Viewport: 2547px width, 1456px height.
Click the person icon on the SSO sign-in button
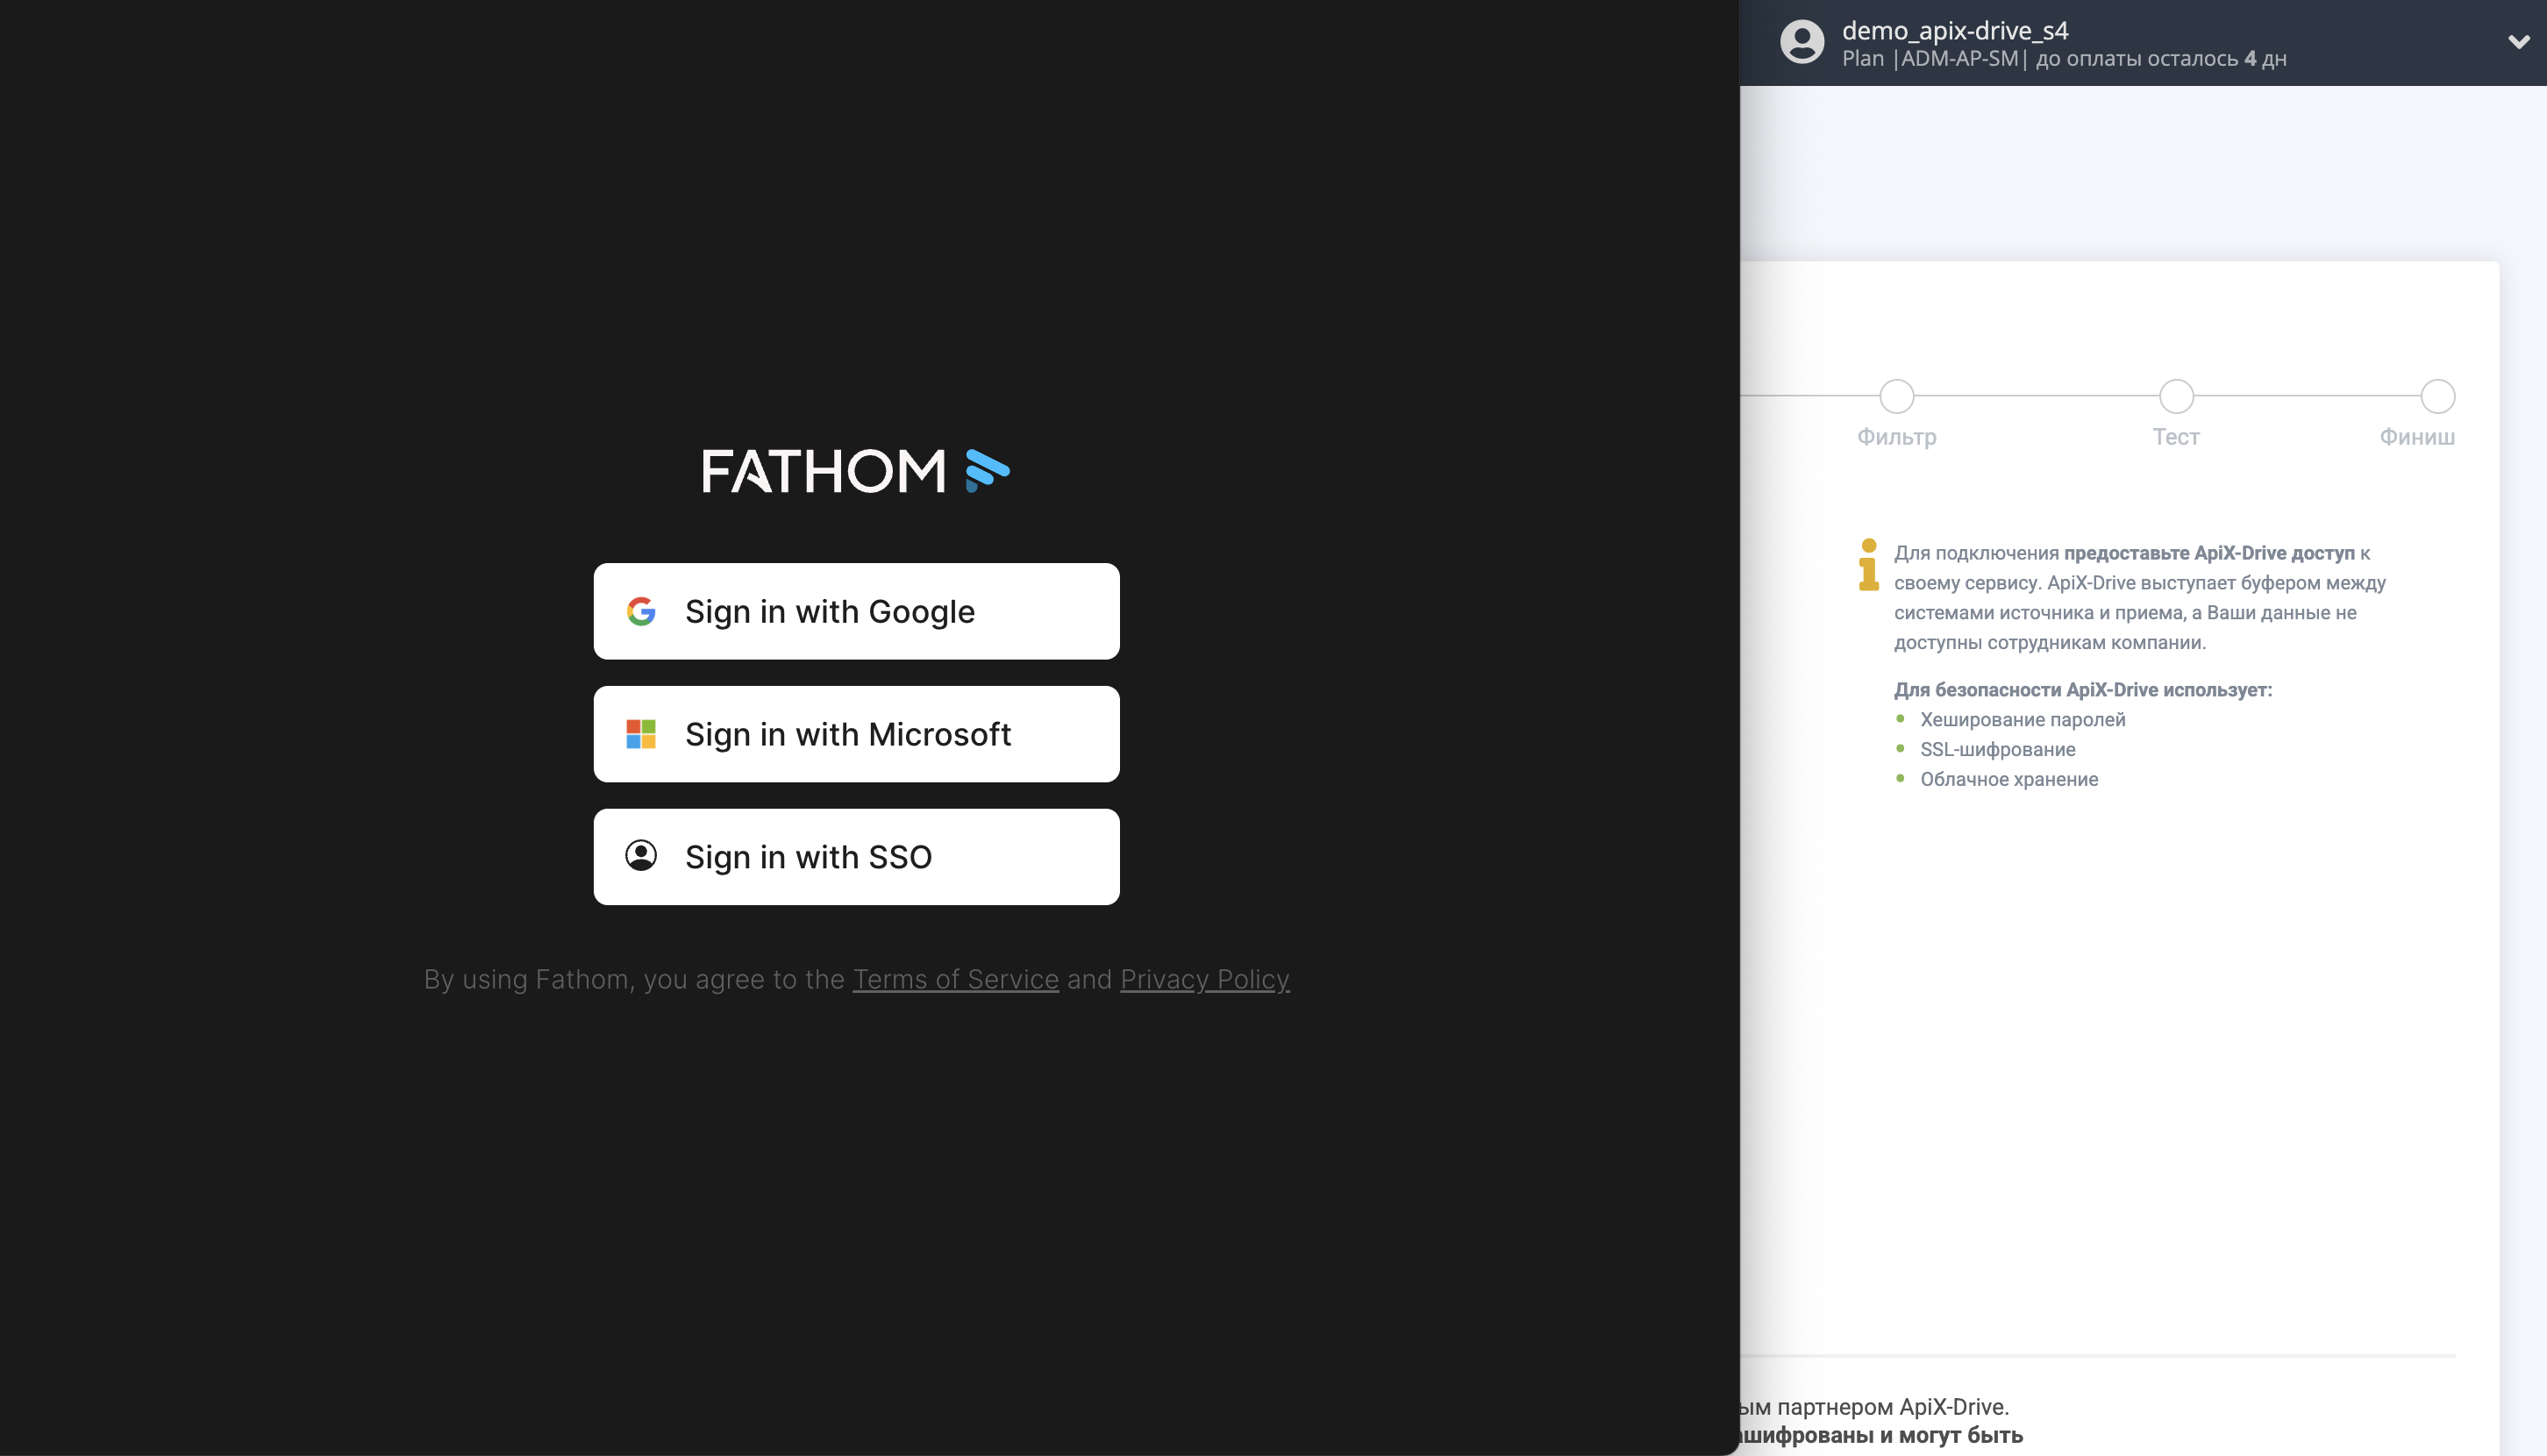coord(642,856)
